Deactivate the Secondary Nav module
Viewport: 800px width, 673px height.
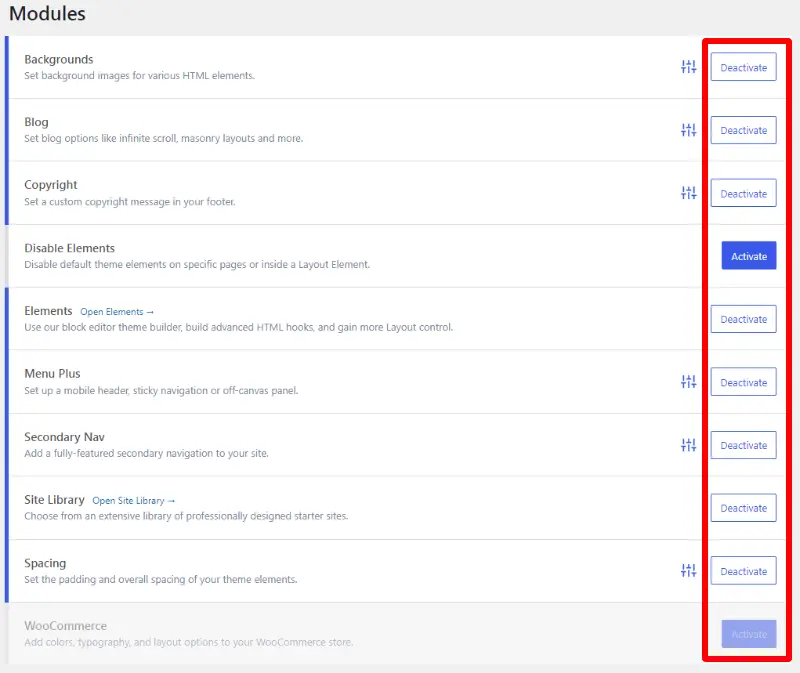pos(743,445)
